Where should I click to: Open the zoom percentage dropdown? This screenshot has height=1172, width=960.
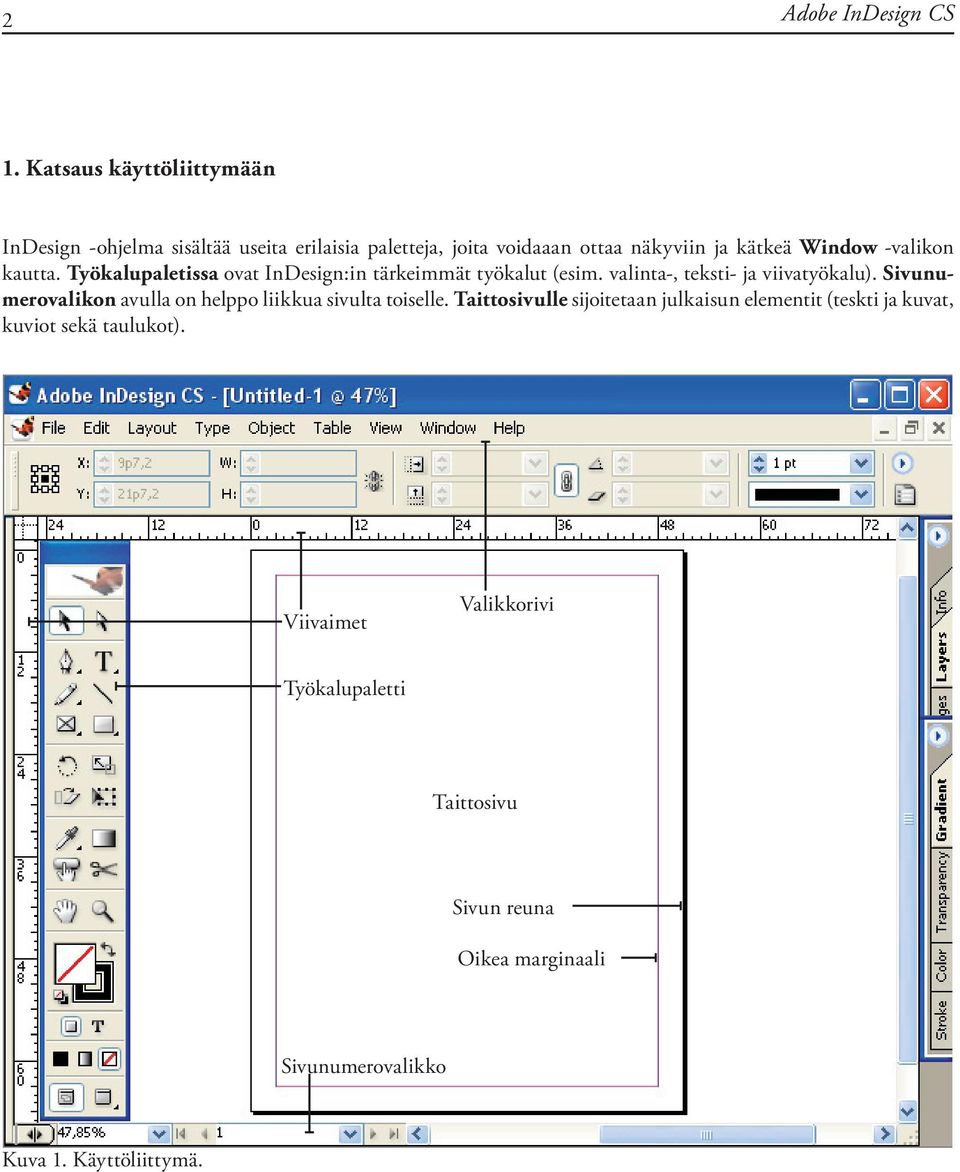[x=158, y=1134]
